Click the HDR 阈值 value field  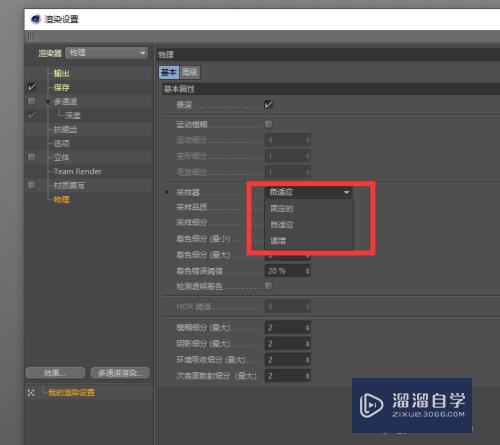pyautogui.click(x=285, y=307)
